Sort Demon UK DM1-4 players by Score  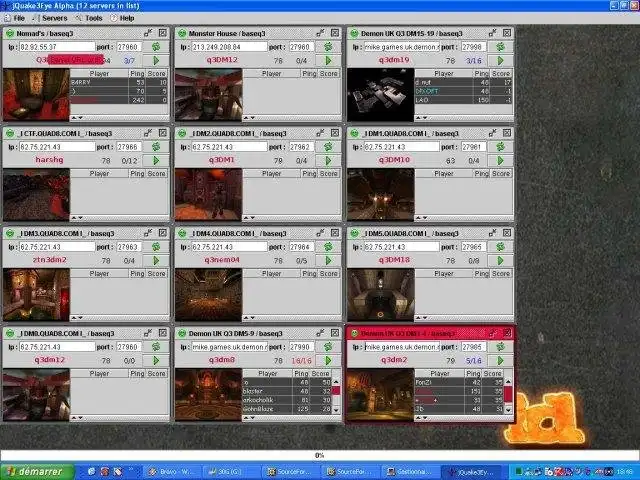point(492,373)
